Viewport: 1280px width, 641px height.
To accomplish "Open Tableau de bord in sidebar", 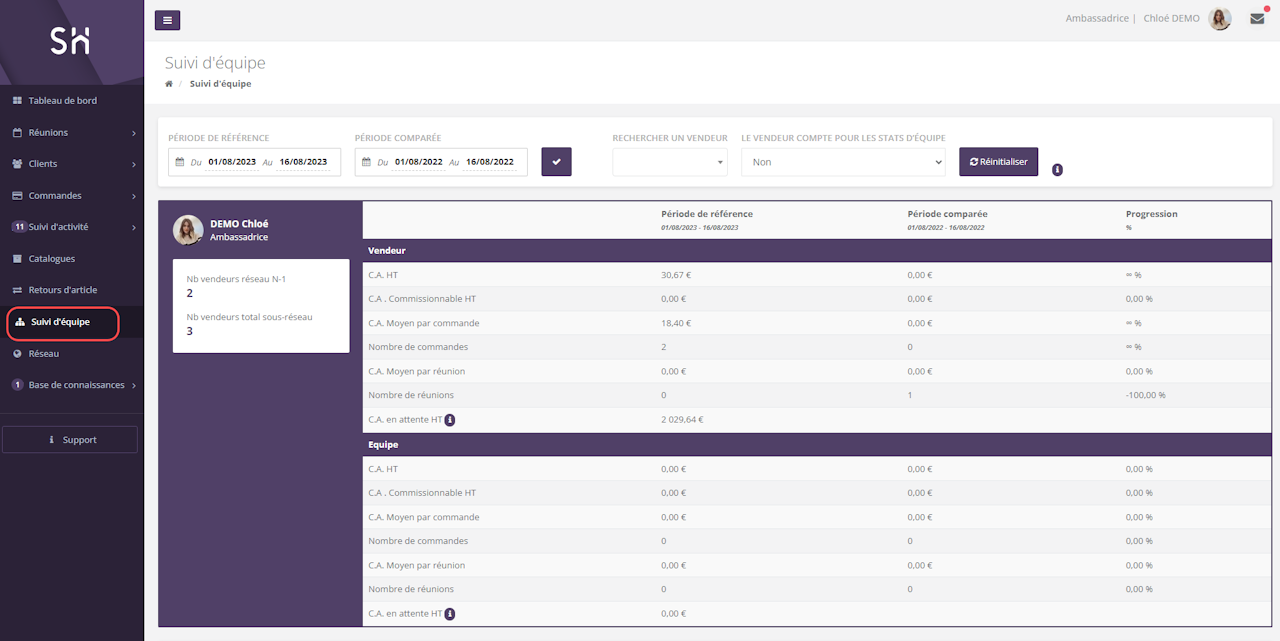I will tap(62, 101).
